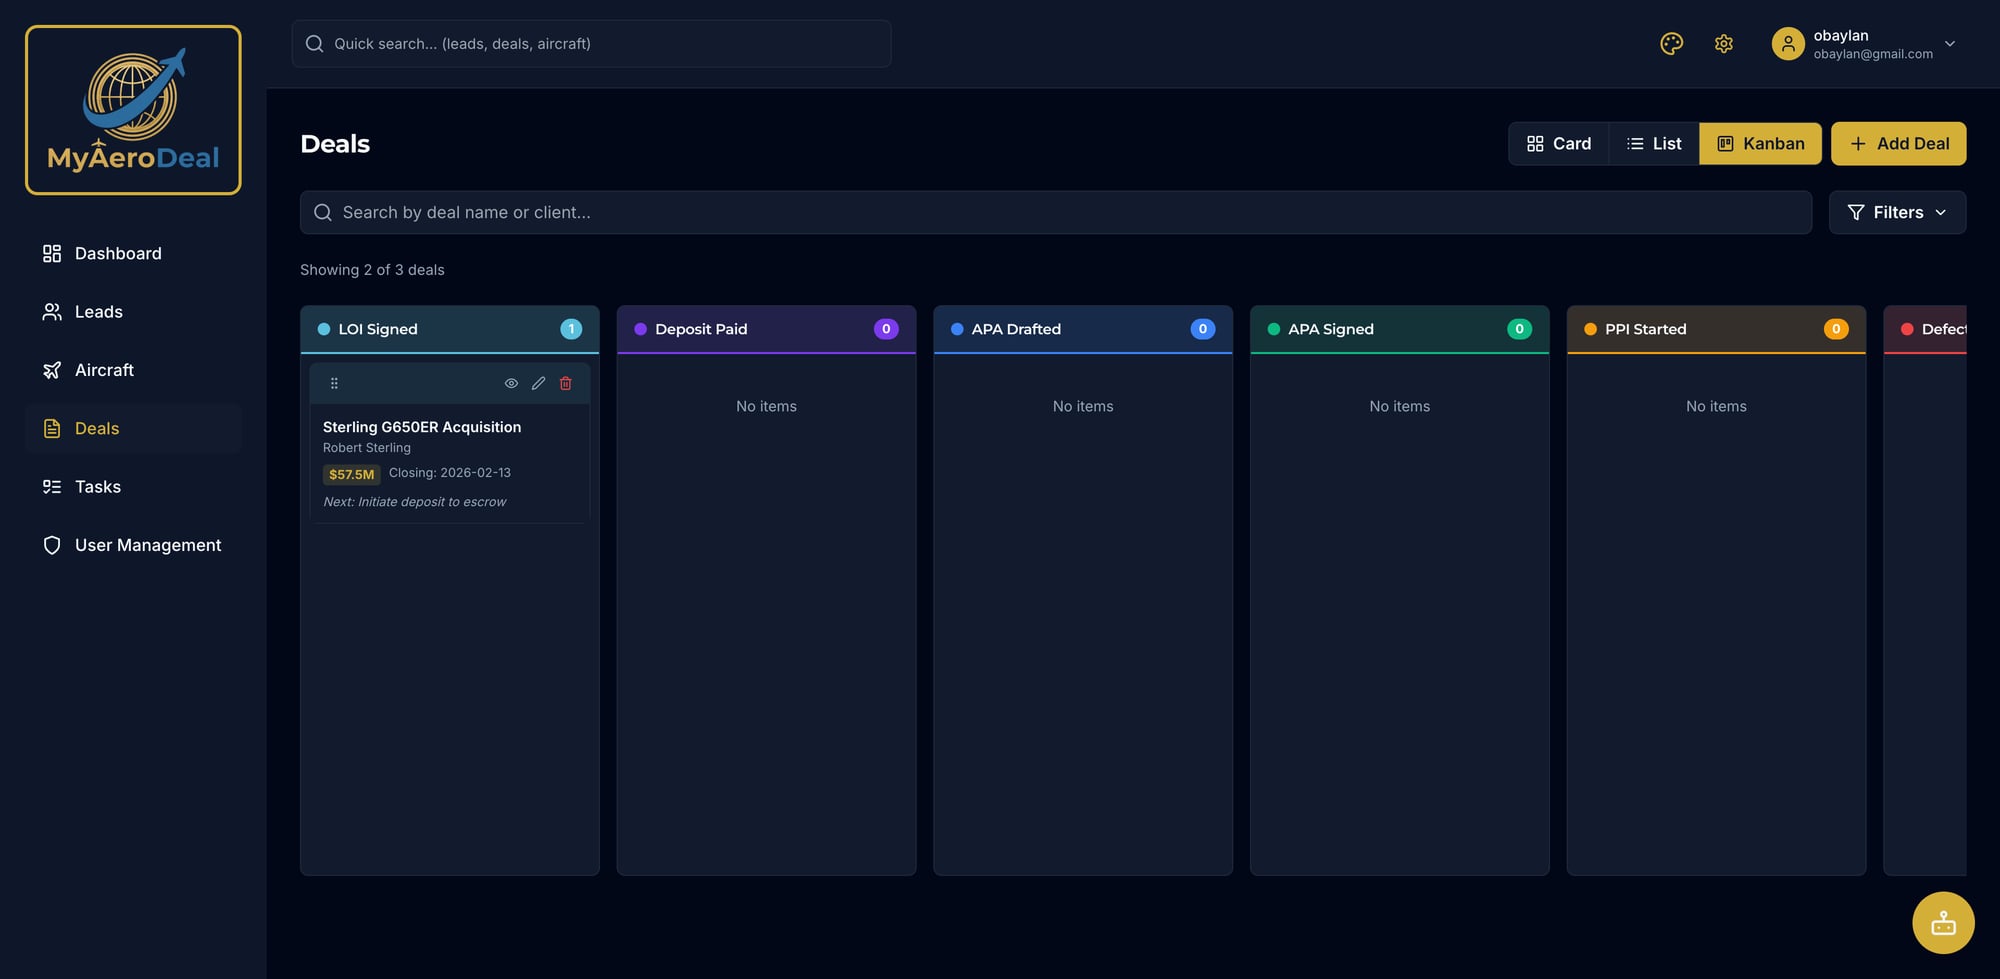Image resolution: width=2000 pixels, height=979 pixels.
Task: Click the Tasks icon in the sidebar
Action: click(x=51, y=486)
